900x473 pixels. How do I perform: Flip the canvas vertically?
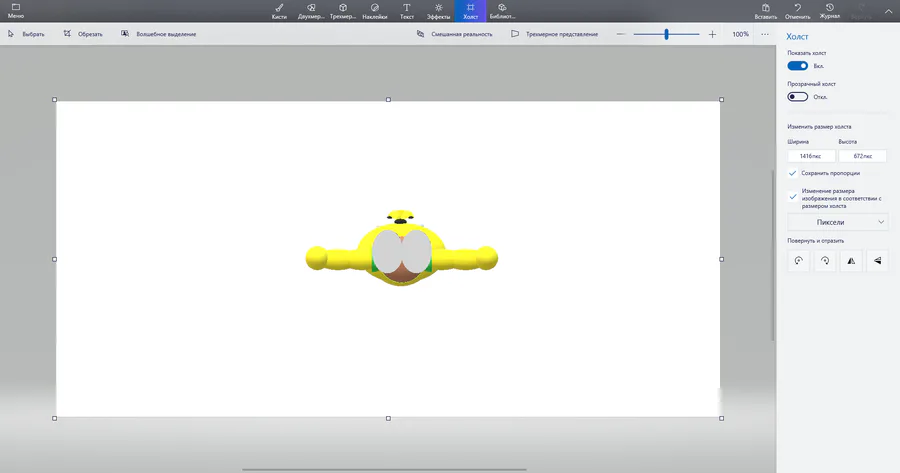[x=878, y=261]
